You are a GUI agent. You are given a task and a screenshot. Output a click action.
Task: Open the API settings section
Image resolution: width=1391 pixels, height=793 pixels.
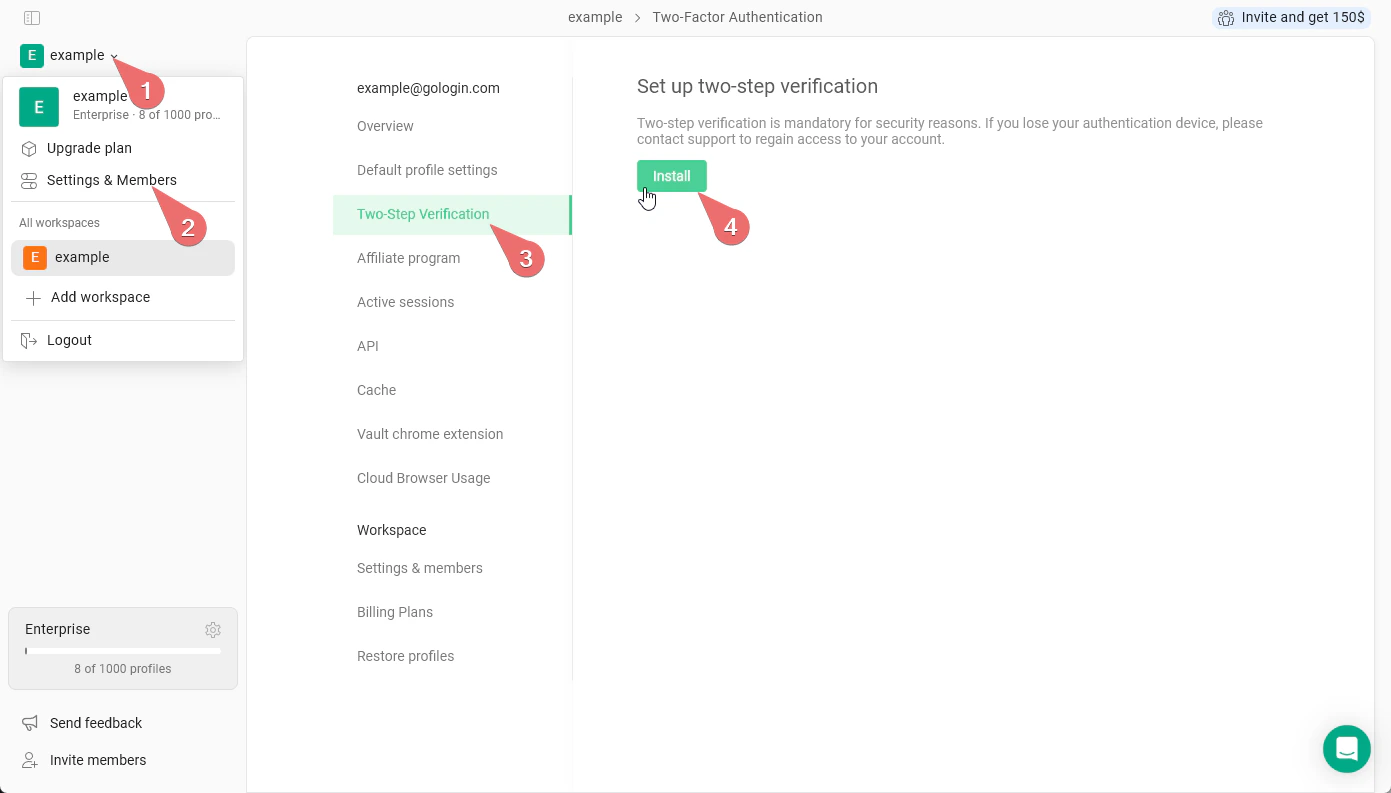click(x=367, y=346)
